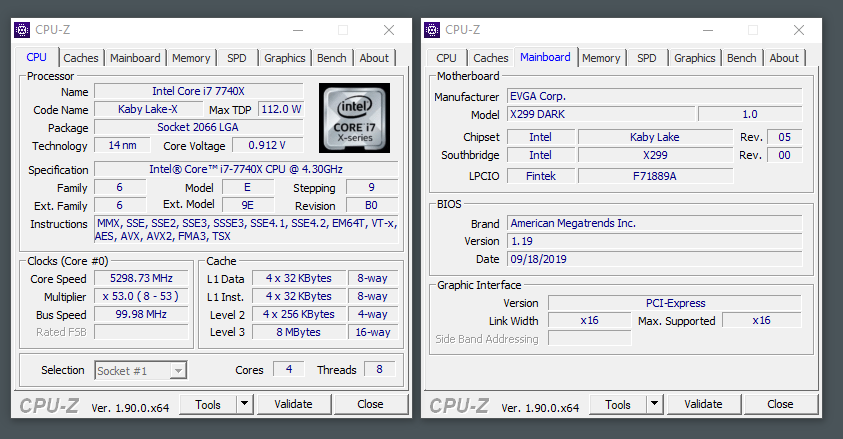The height and width of the screenshot is (439, 843).
Task: Click Level 3 value 8 MBytes
Action: [299, 332]
